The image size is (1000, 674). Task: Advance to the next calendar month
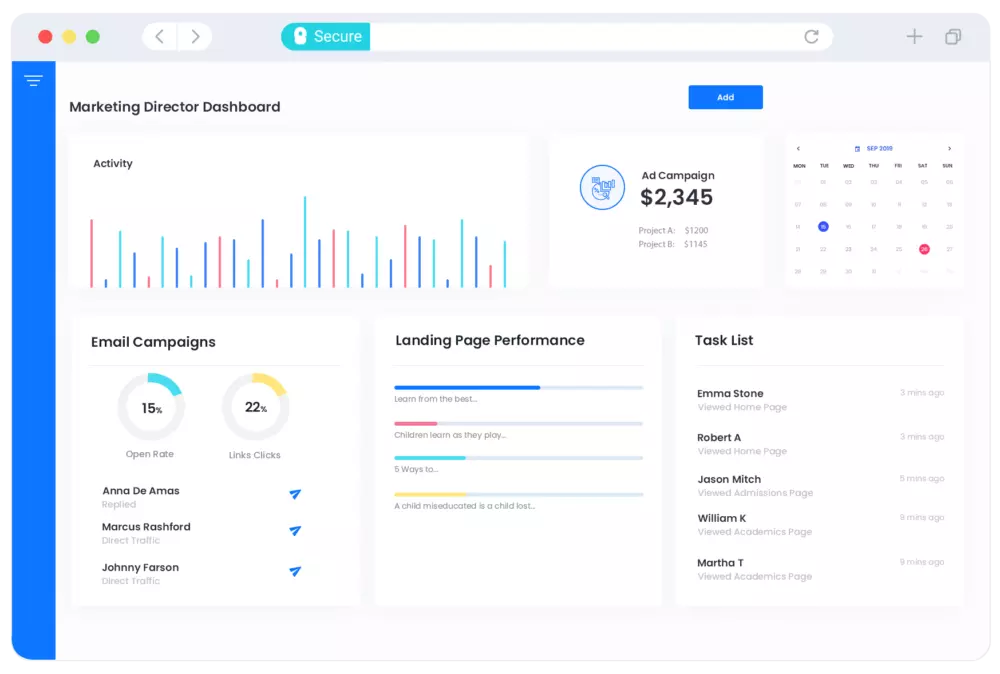(949, 149)
